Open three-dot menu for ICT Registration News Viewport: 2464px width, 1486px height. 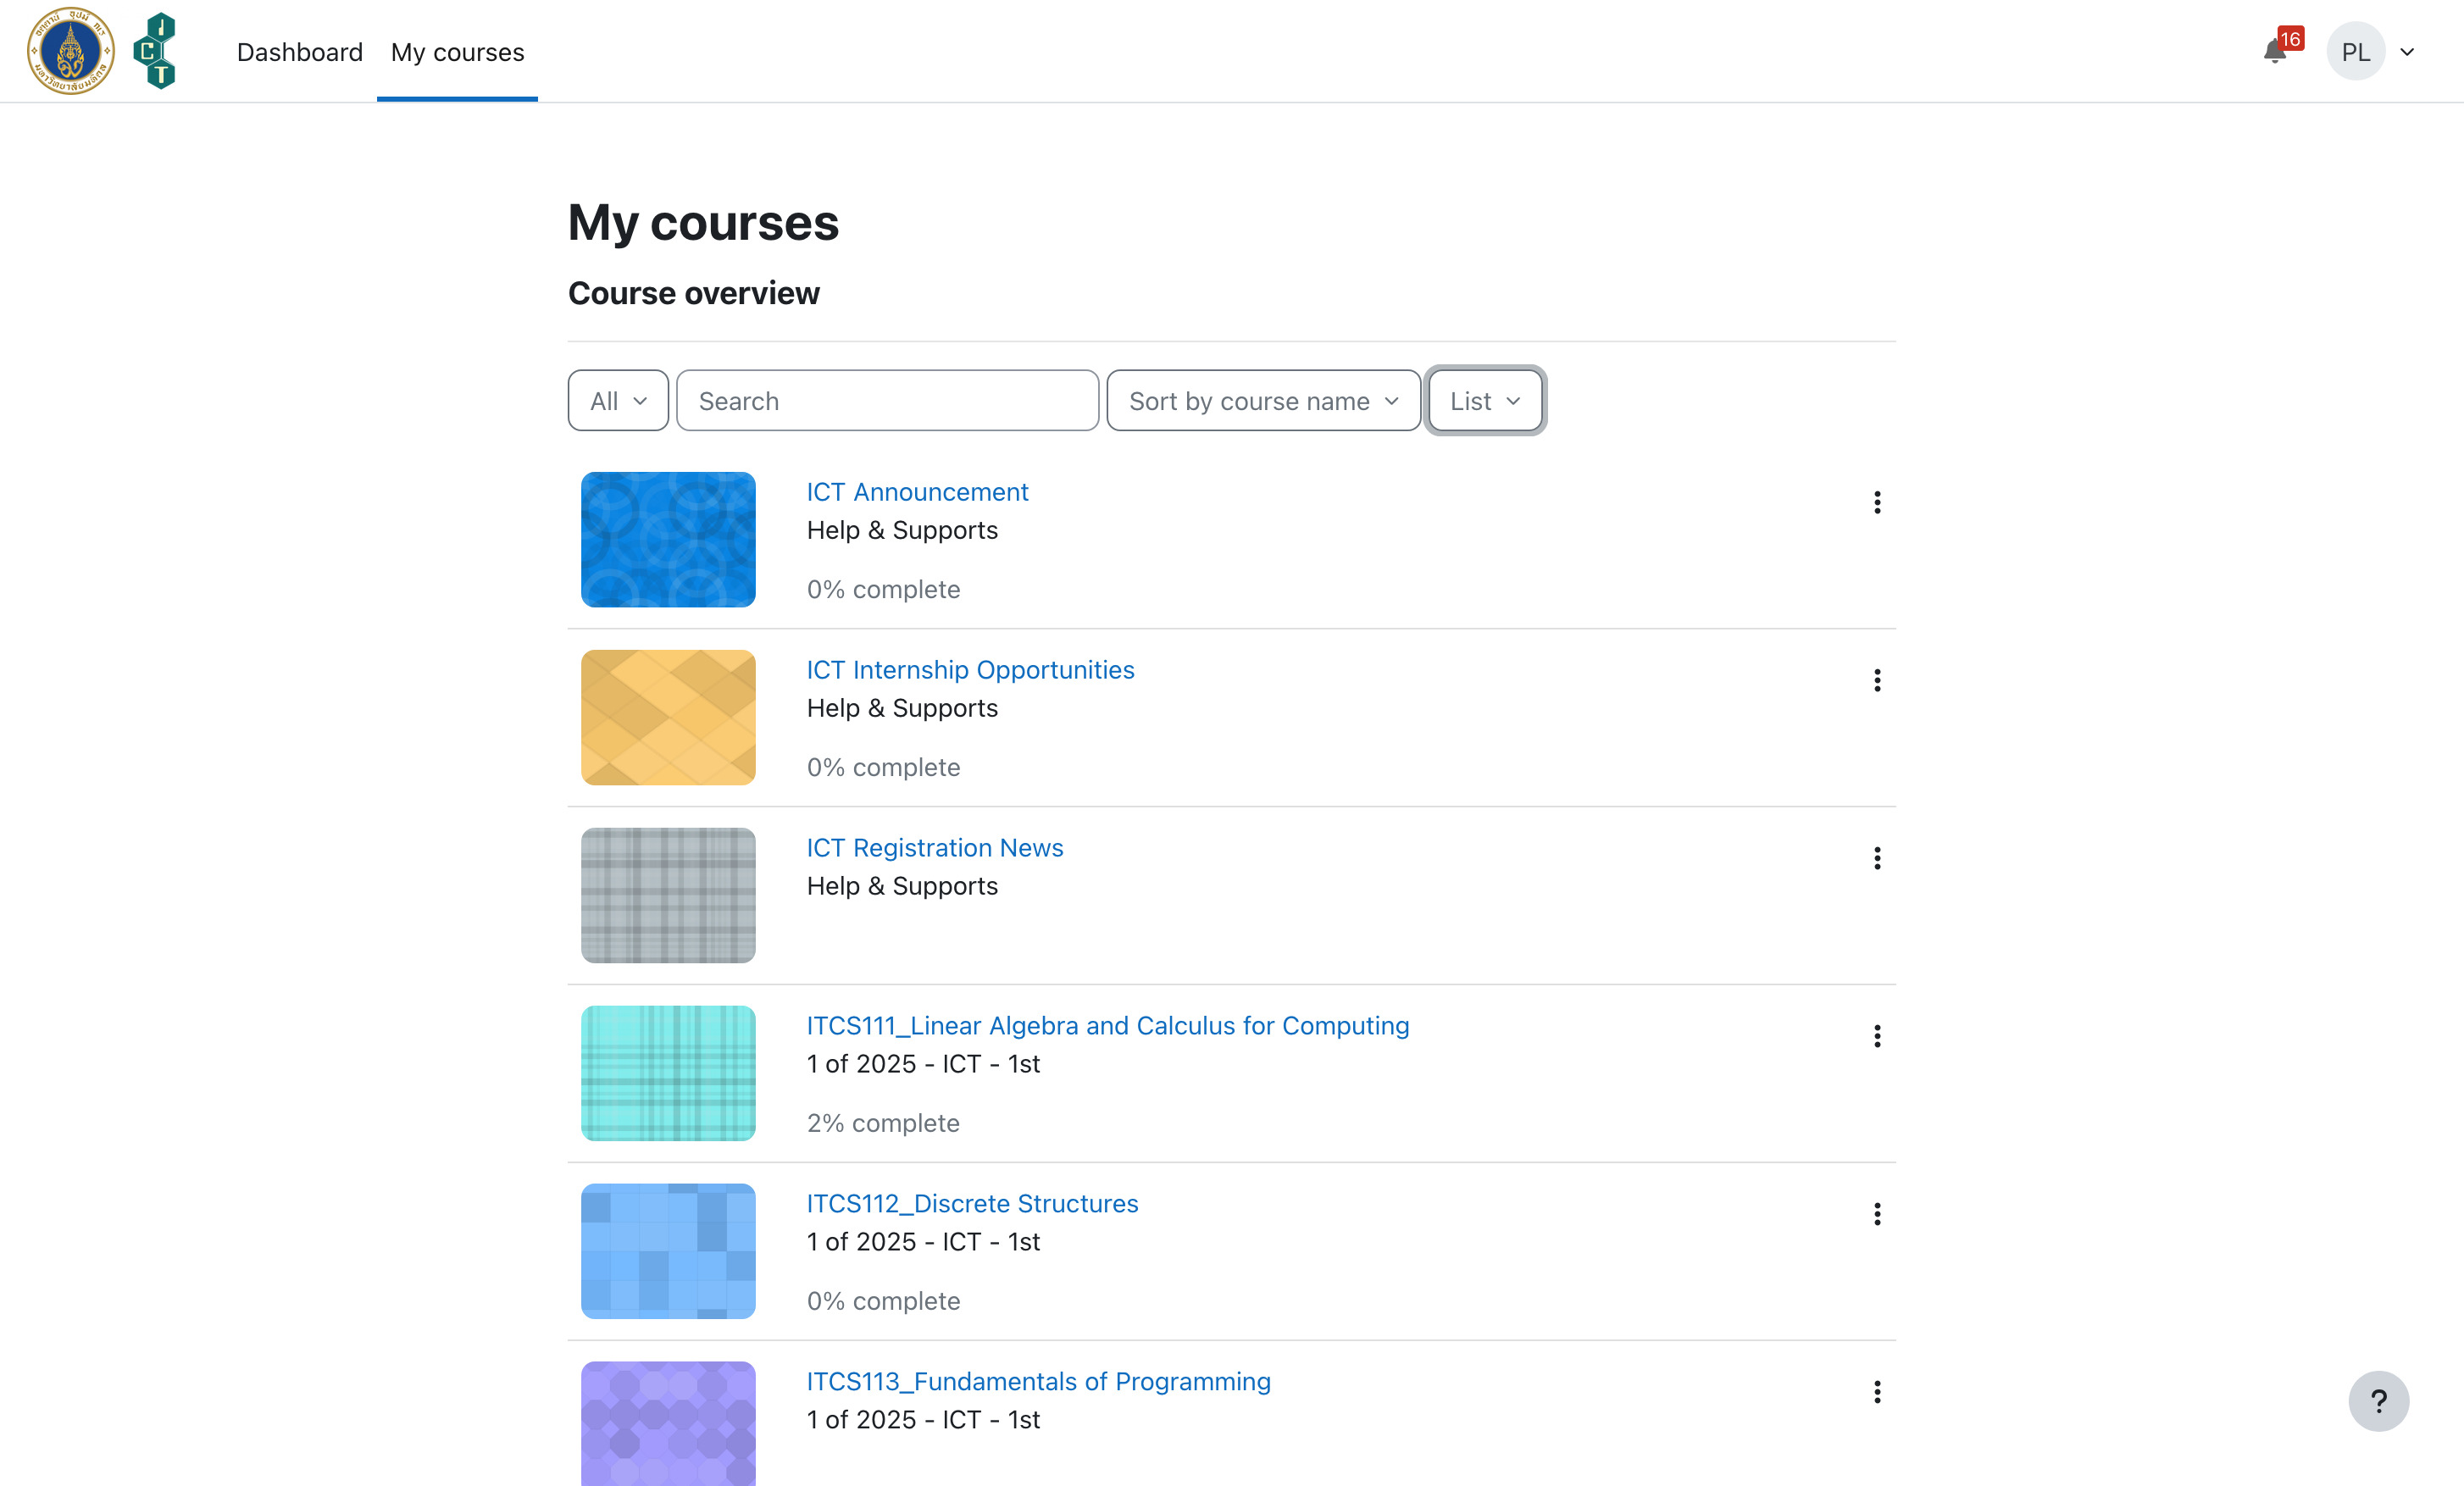1877,858
